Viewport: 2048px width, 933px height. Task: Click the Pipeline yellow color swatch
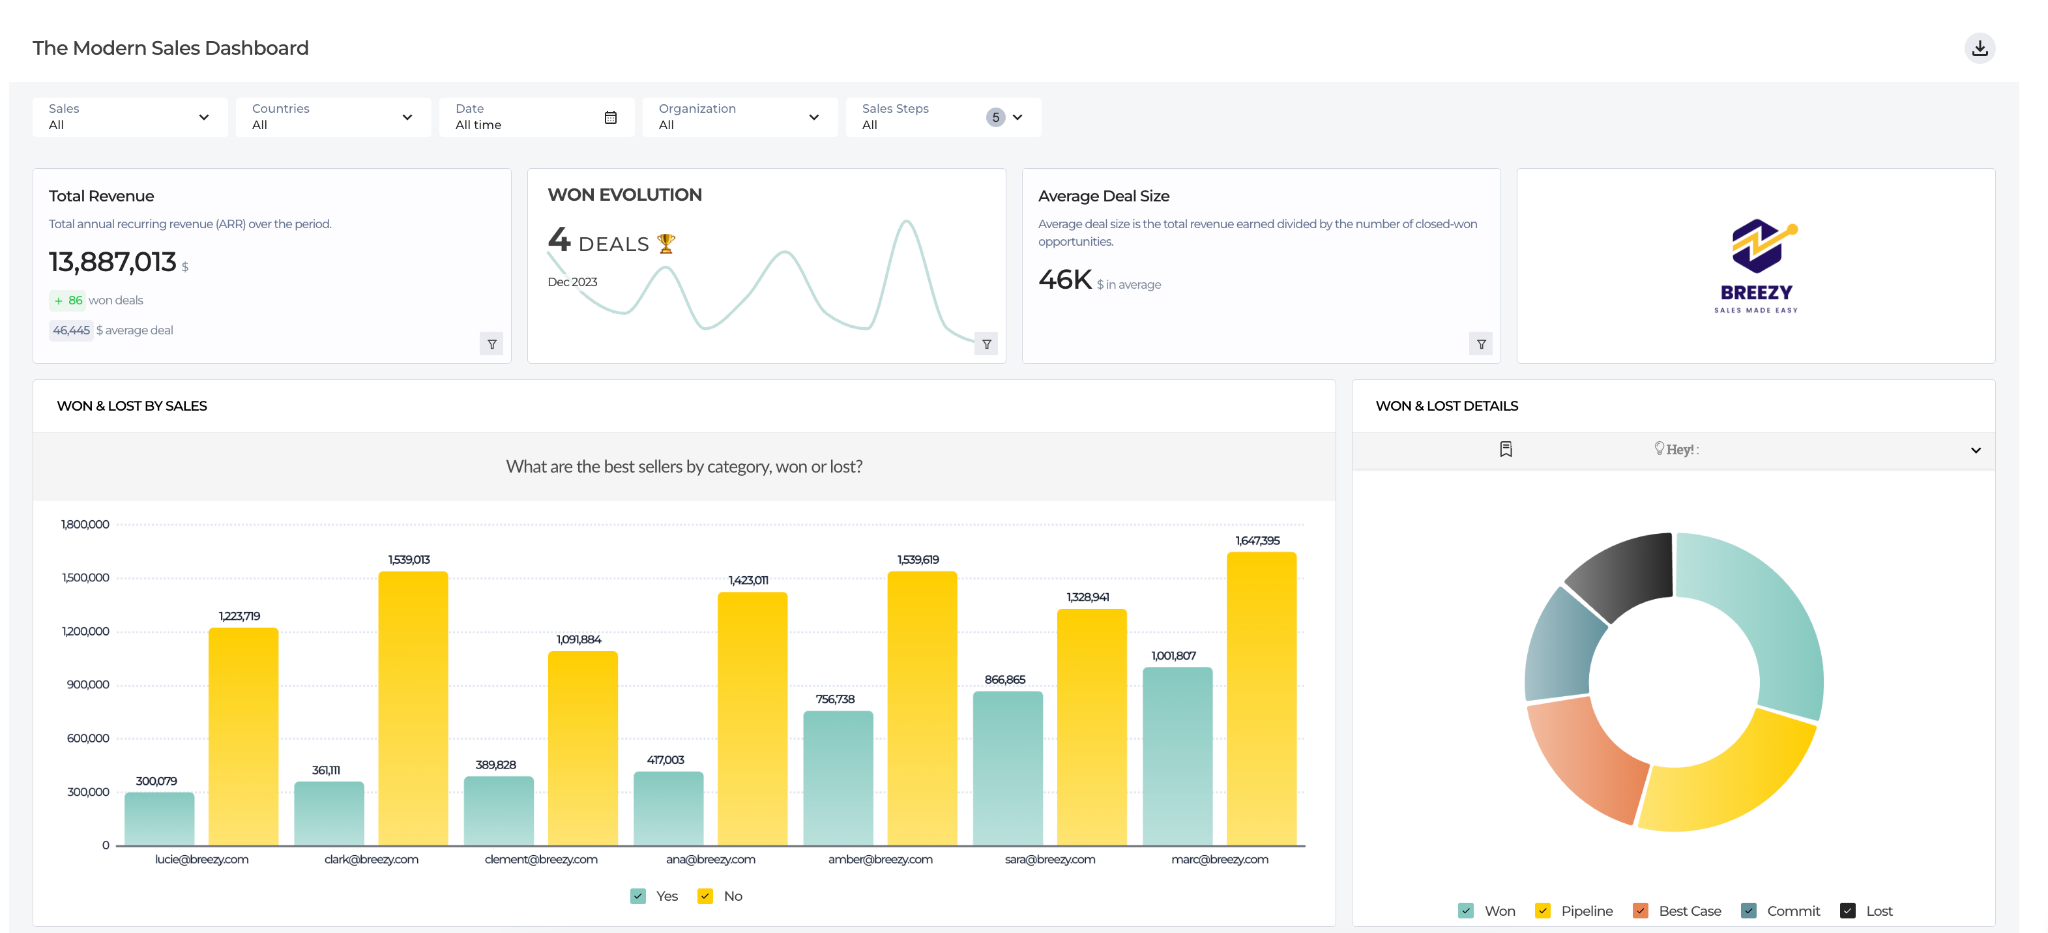click(1542, 910)
